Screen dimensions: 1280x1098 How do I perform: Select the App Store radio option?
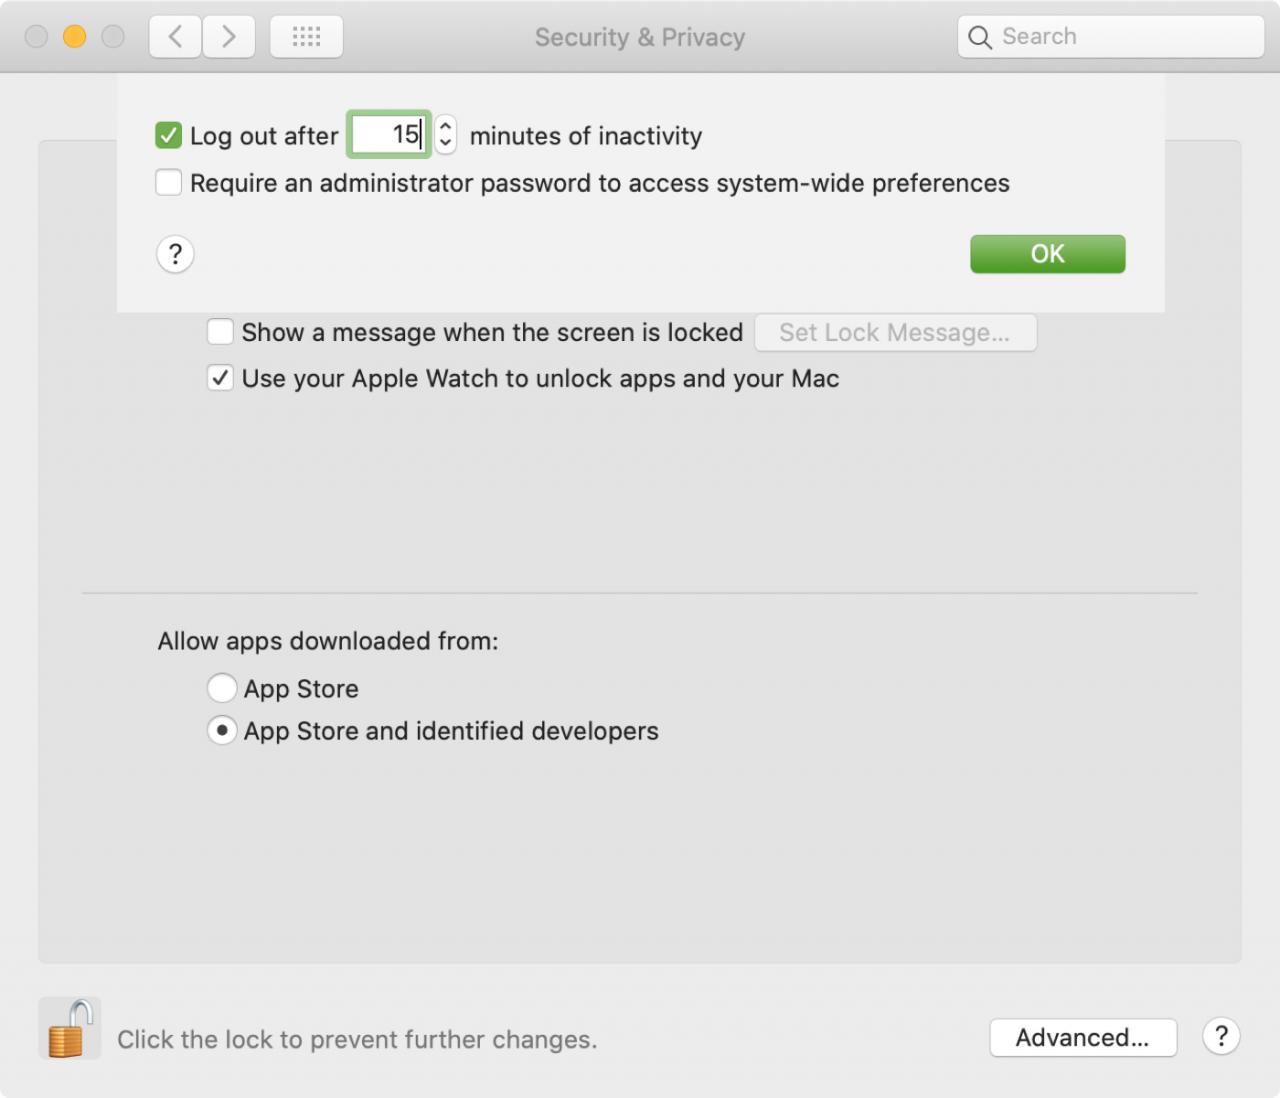tap(222, 688)
